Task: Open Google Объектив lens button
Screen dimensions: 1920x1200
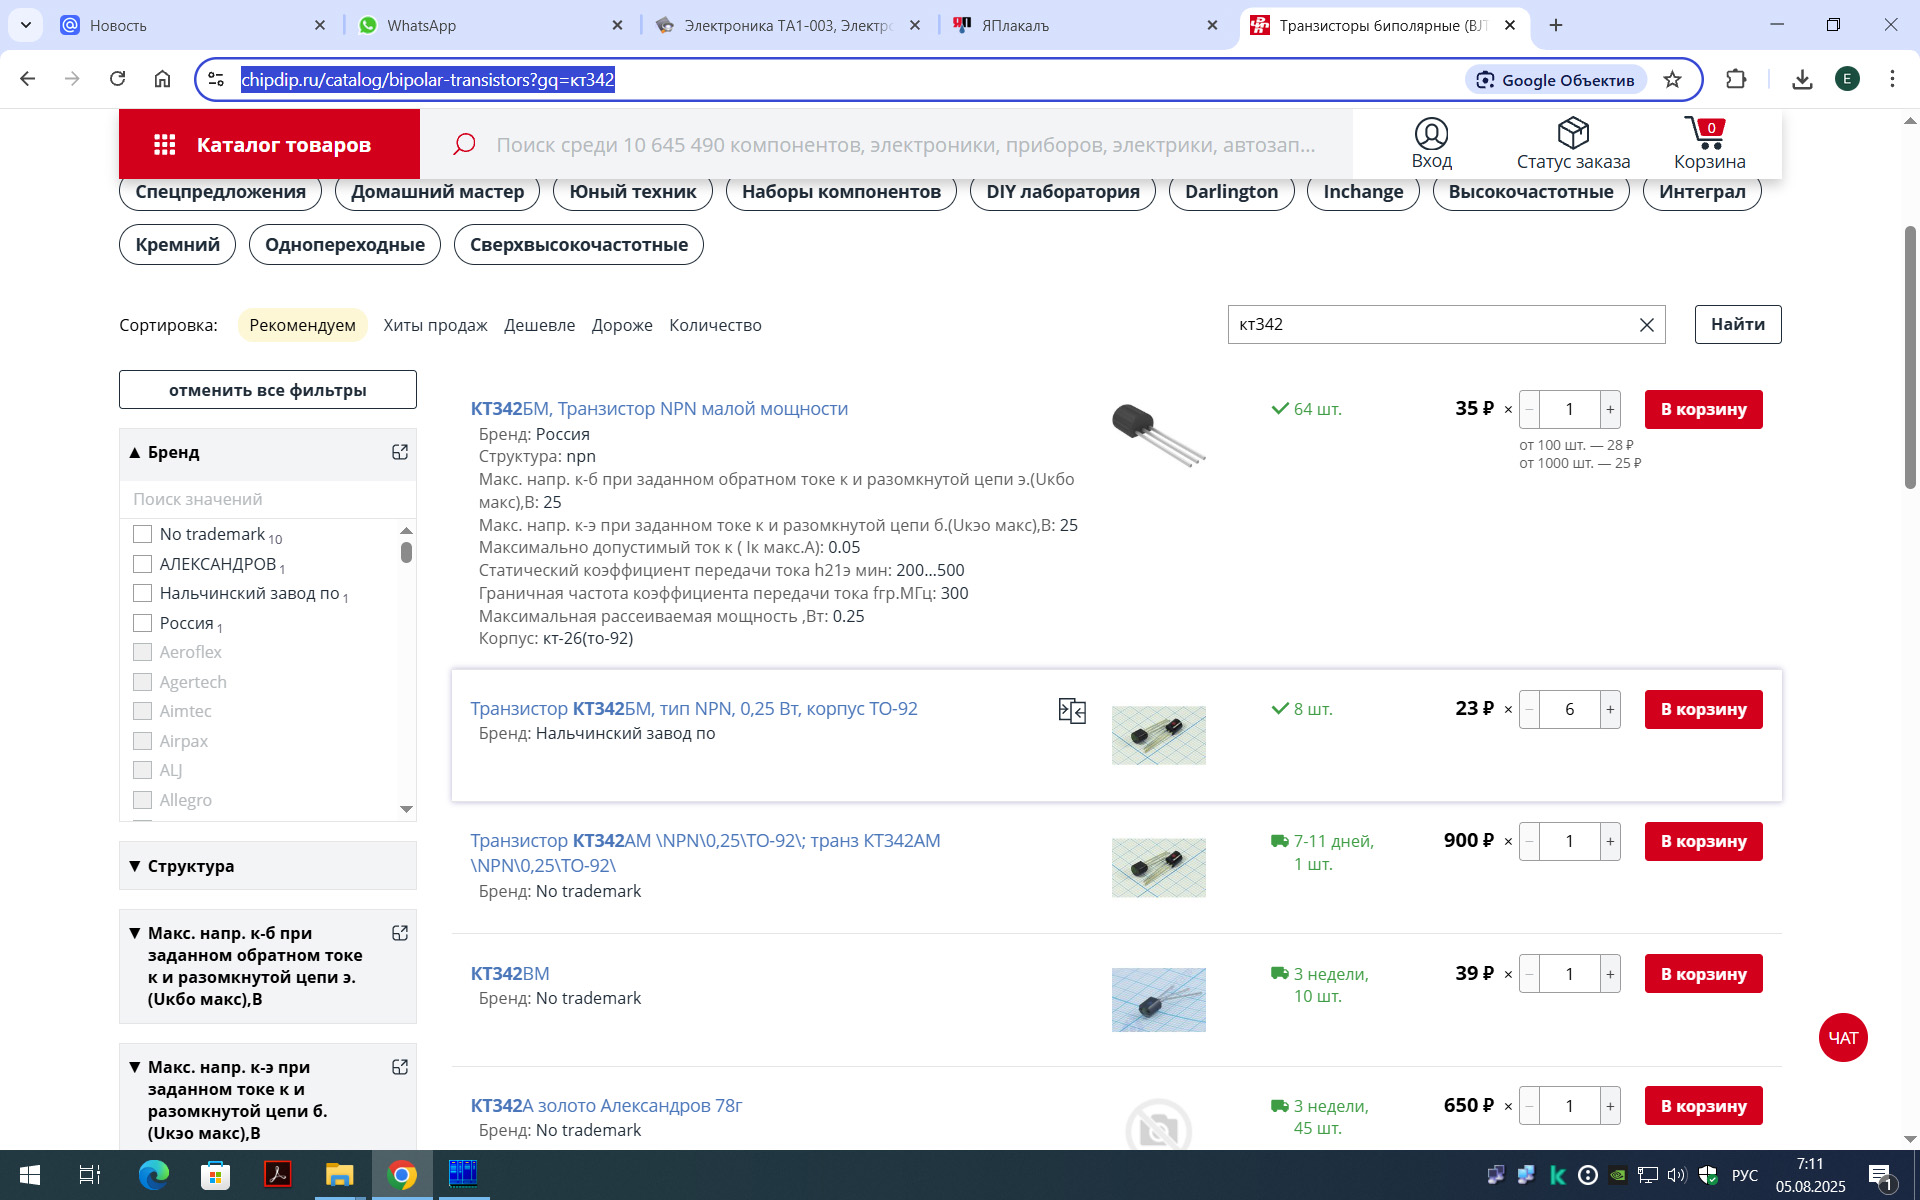Action: (1556, 80)
